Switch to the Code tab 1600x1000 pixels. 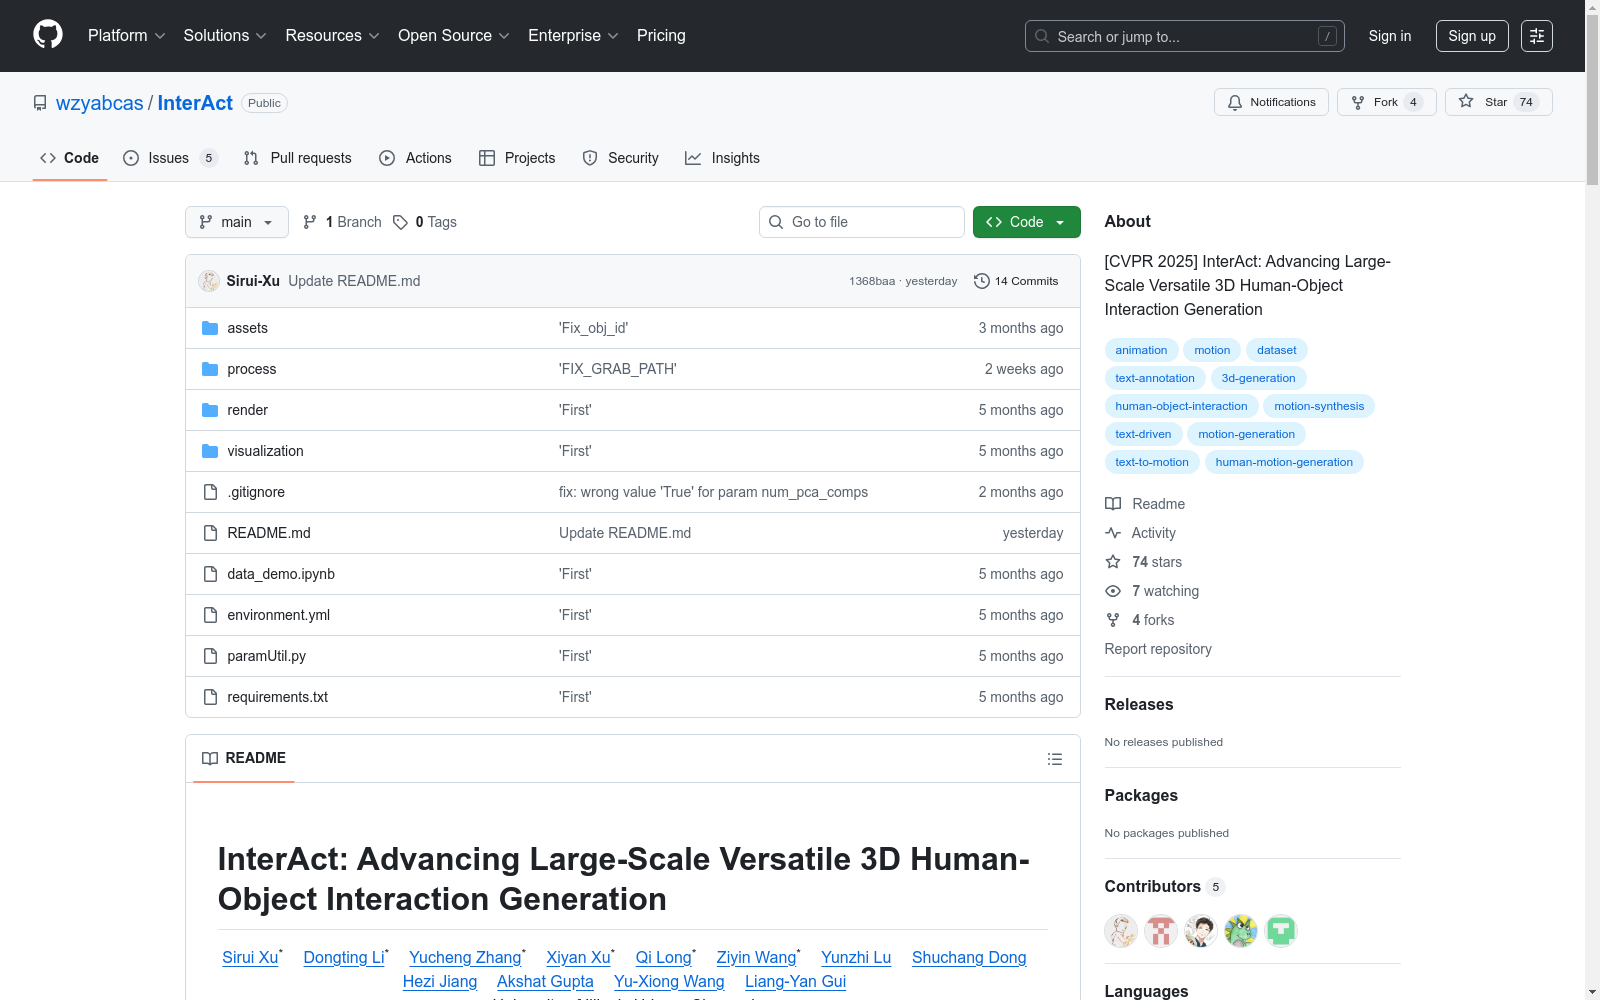(x=70, y=158)
